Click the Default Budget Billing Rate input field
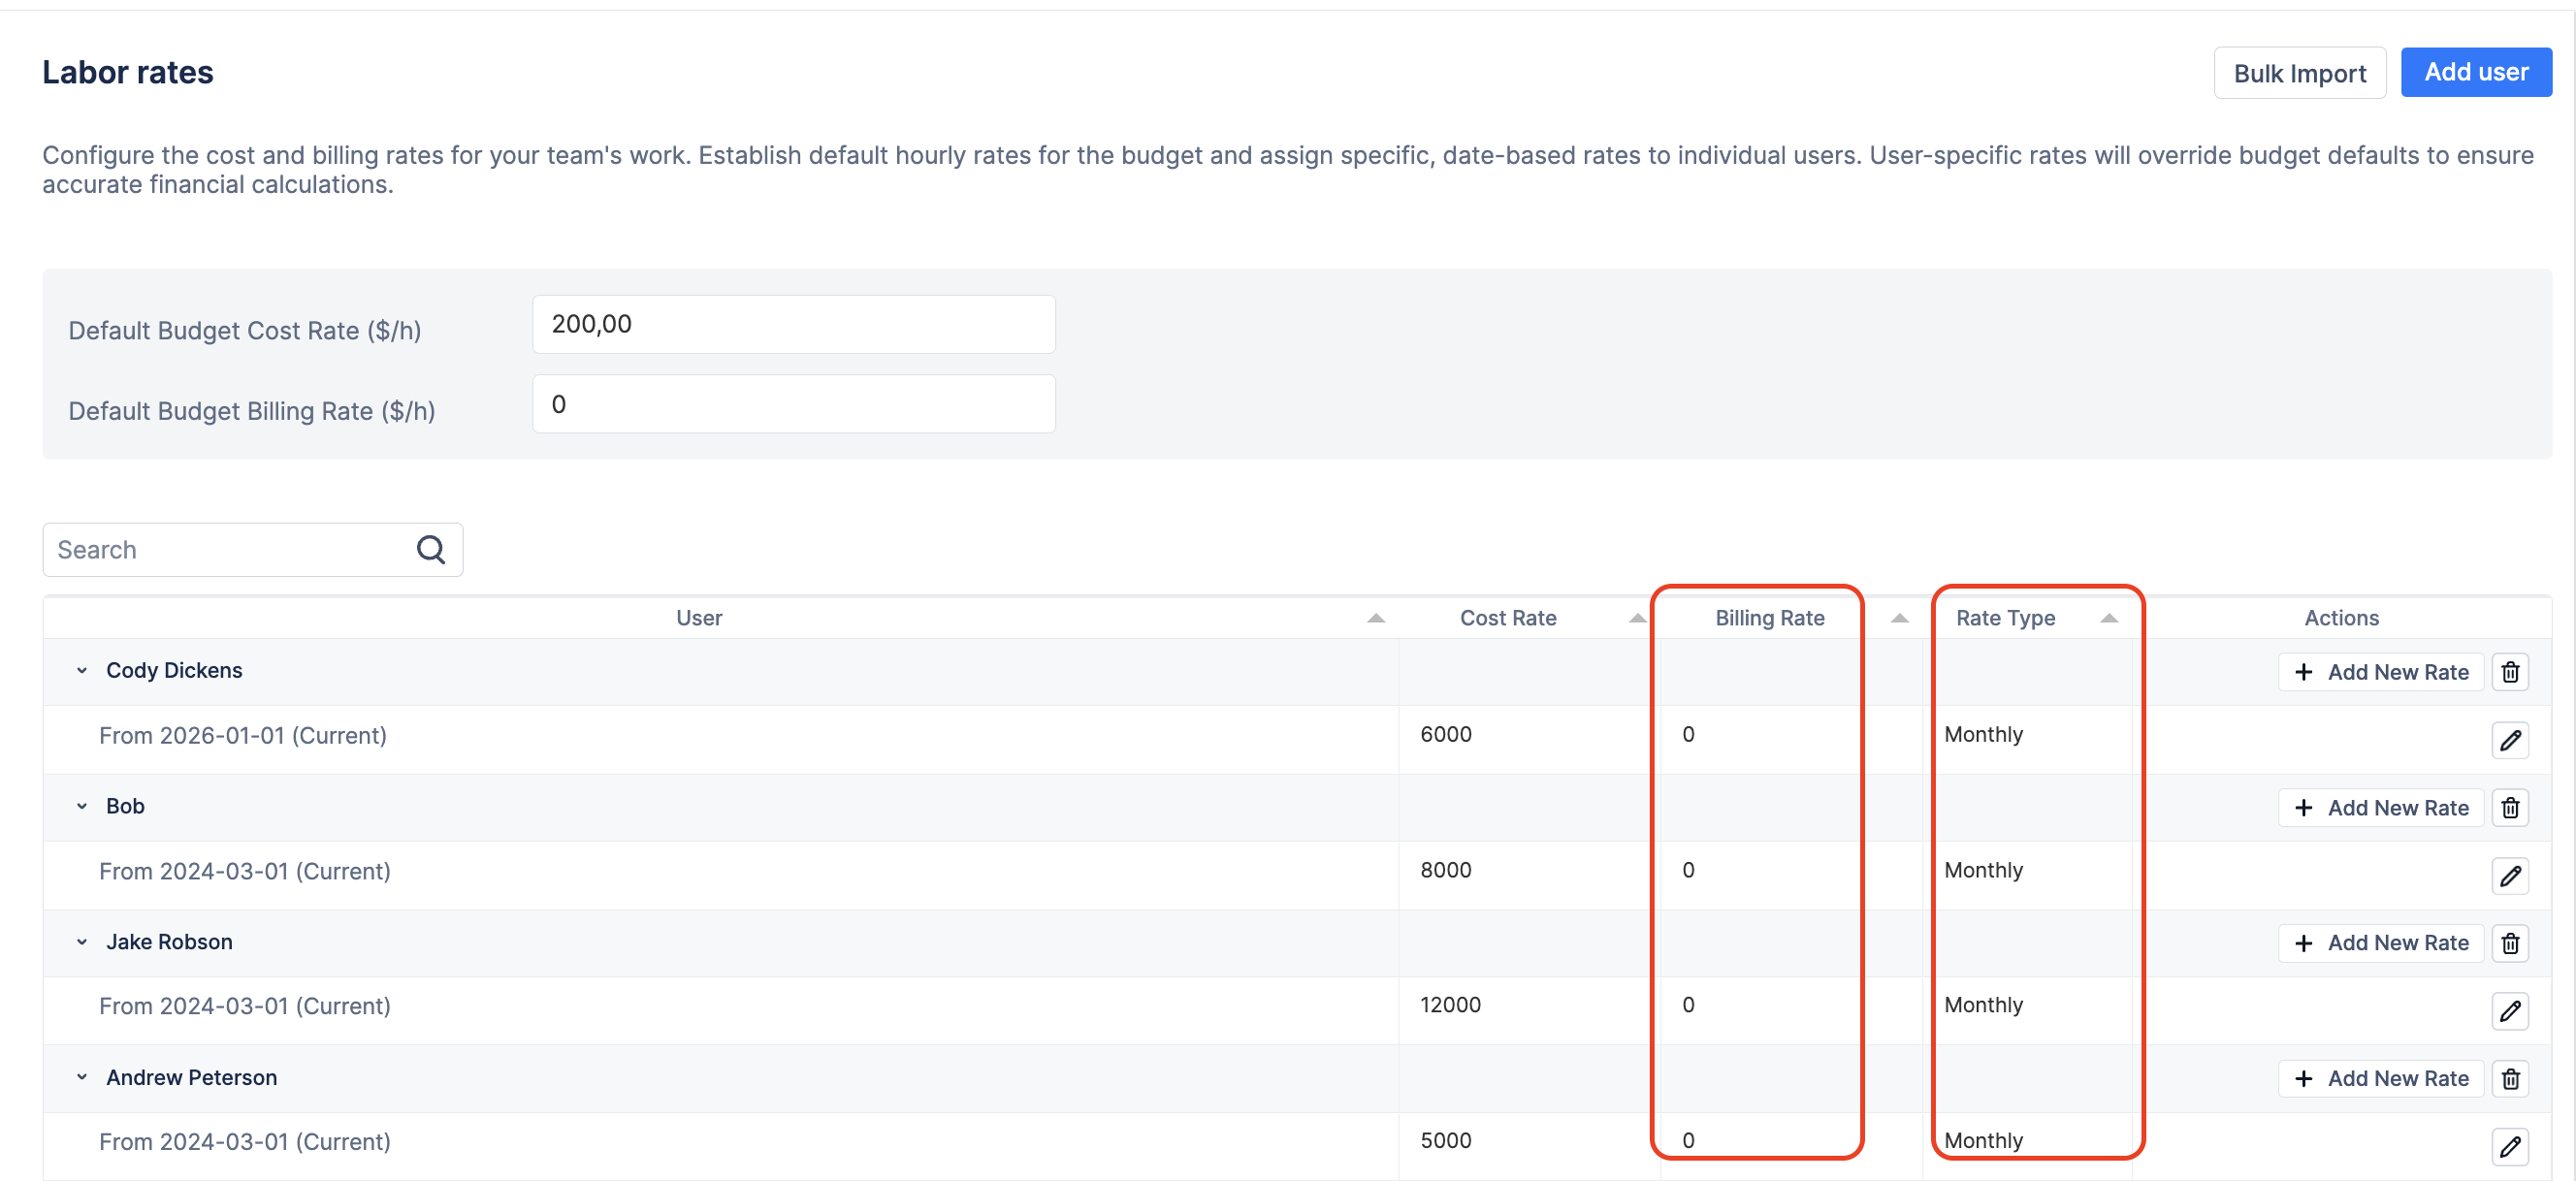Screen dimensions: 2576x1181 793,403
